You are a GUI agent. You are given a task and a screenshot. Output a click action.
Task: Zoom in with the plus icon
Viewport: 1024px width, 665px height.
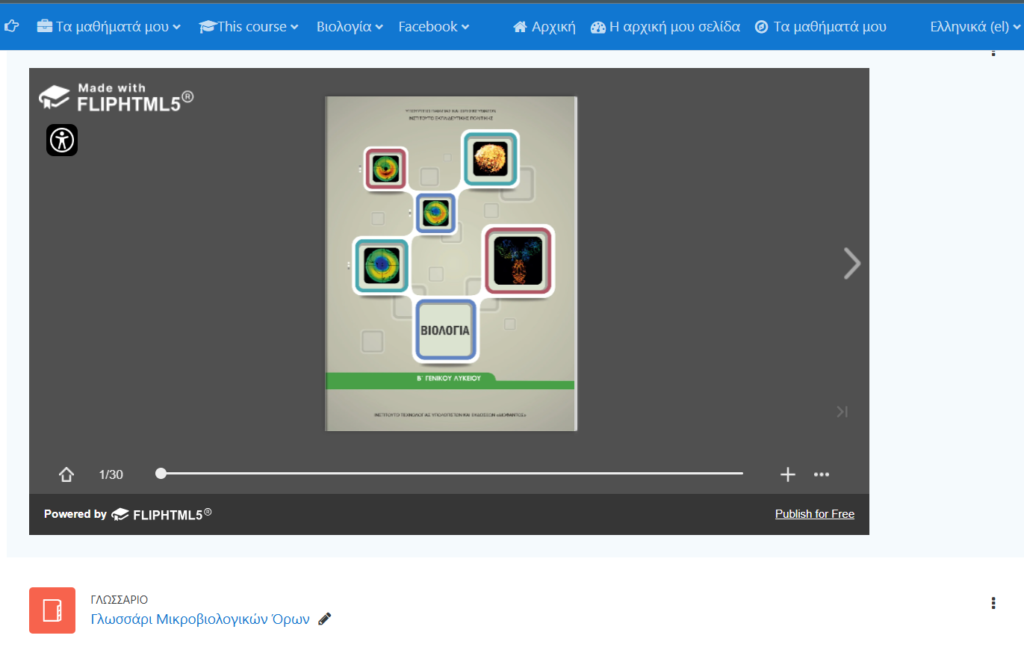[787, 474]
